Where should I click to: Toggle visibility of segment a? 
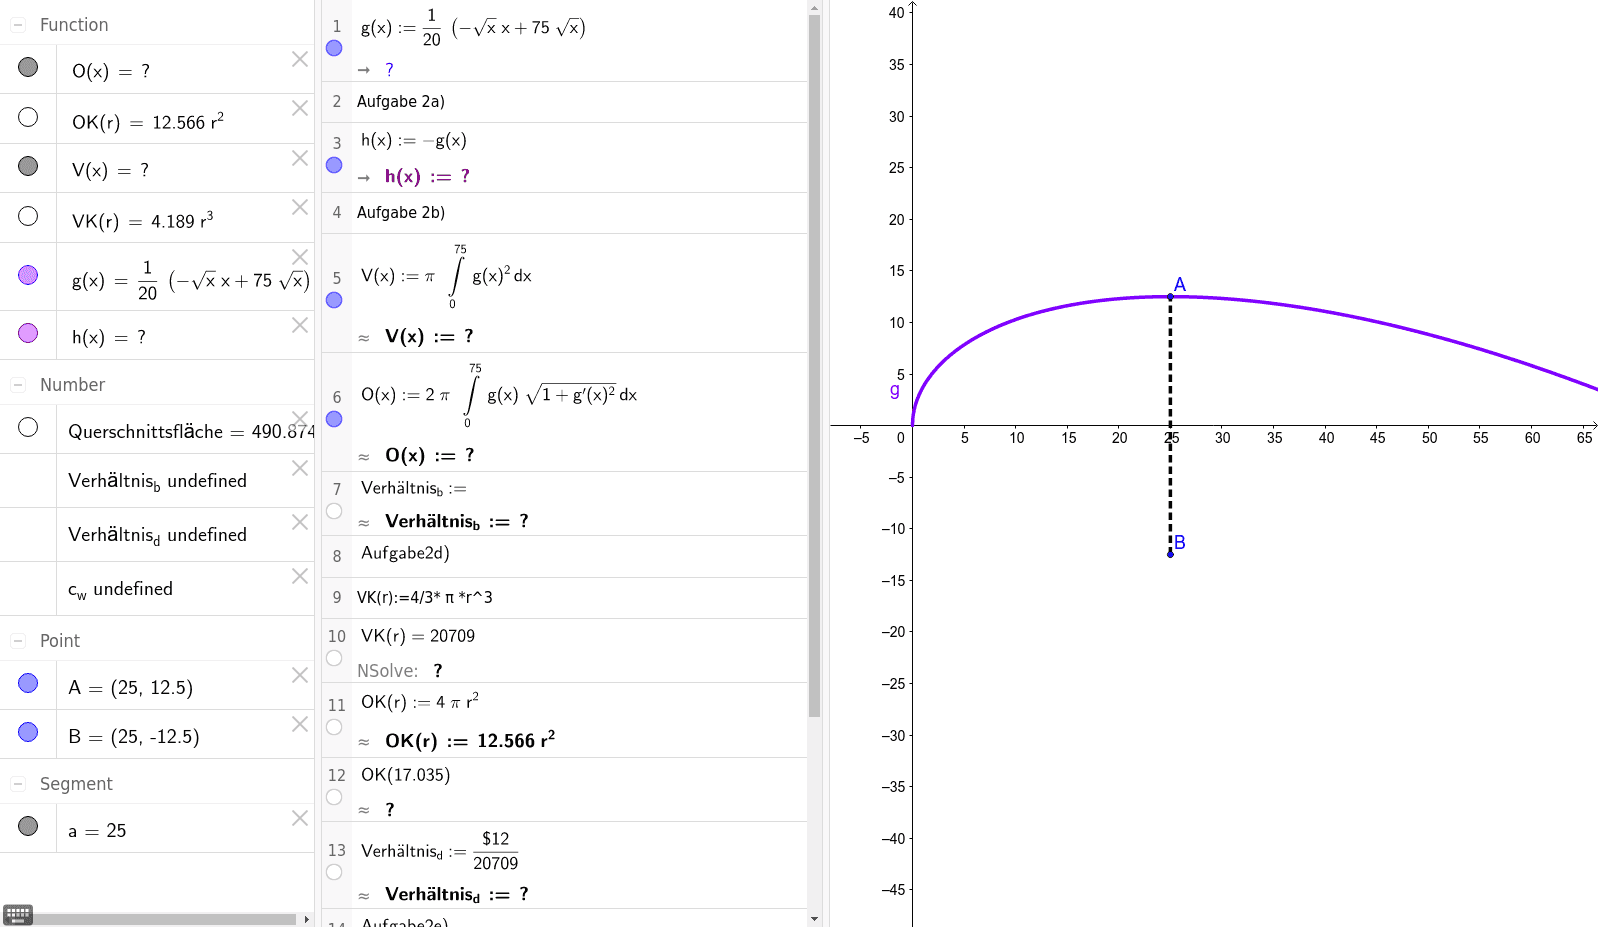[28, 826]
